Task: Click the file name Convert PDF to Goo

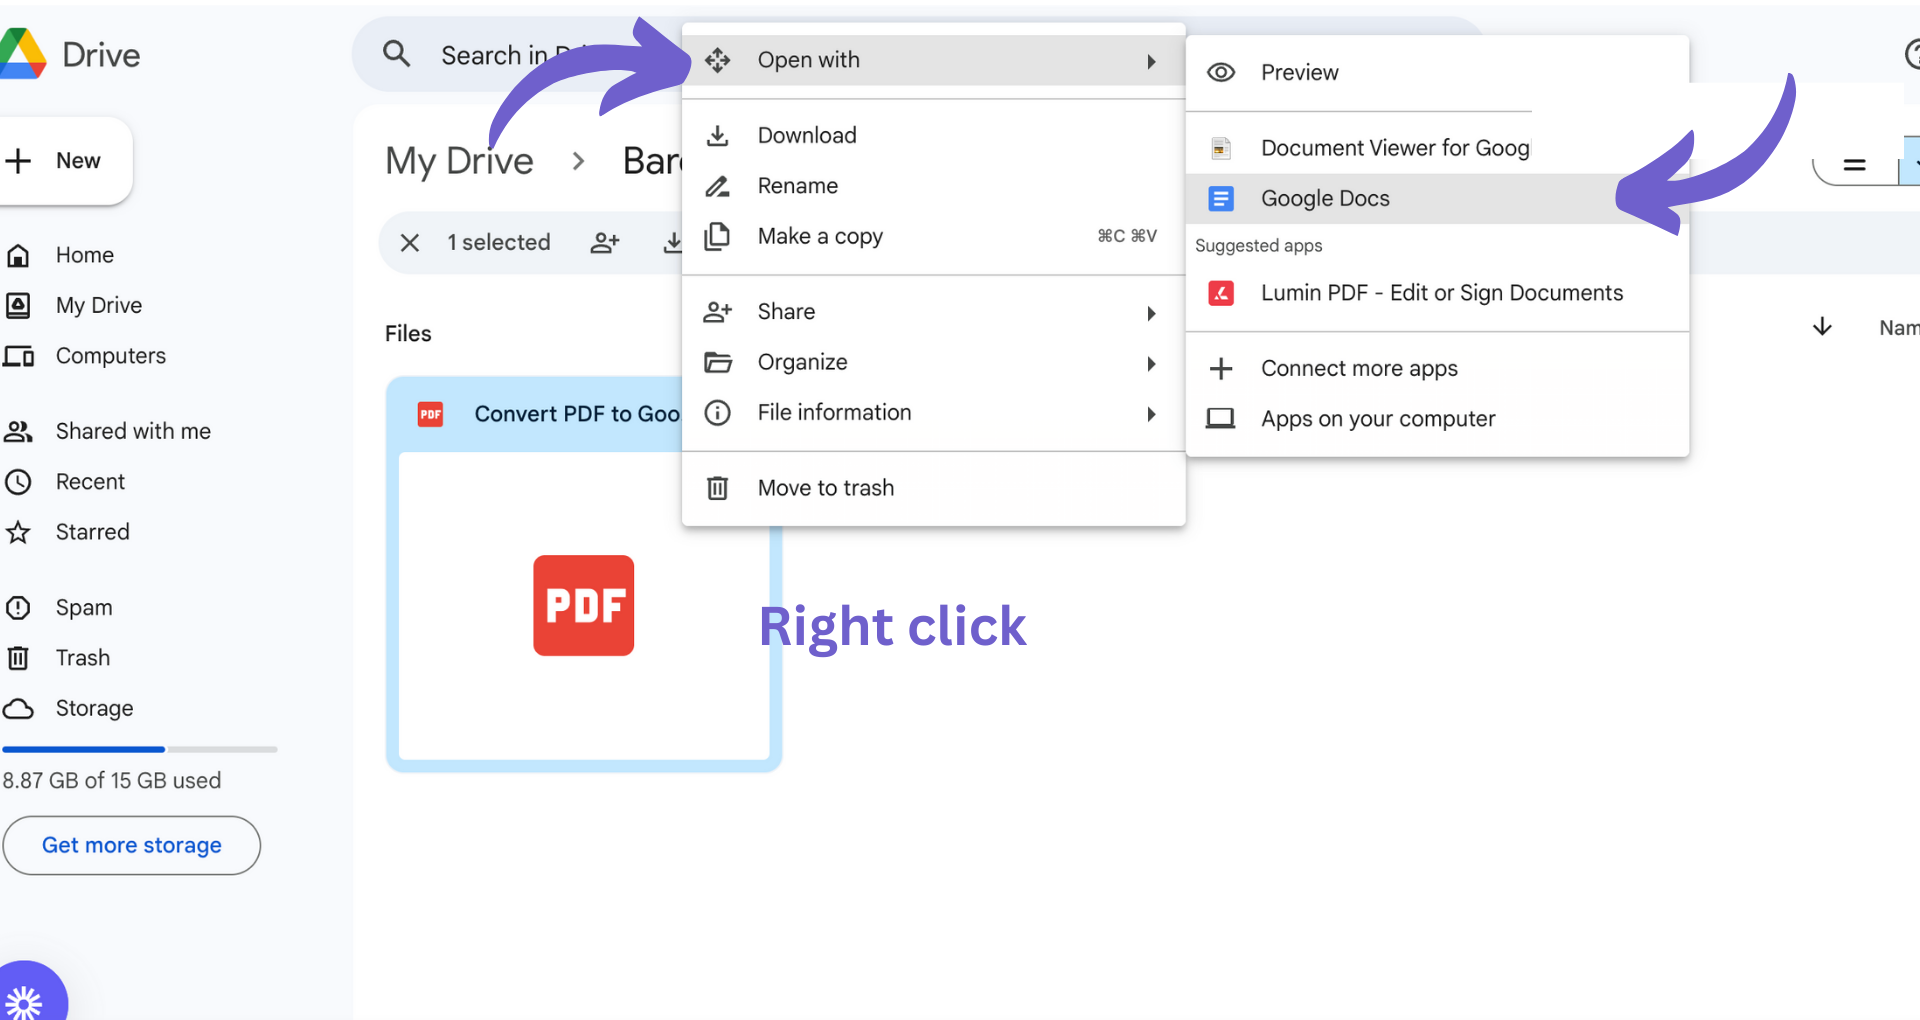Action: click(x=577, y=414)
